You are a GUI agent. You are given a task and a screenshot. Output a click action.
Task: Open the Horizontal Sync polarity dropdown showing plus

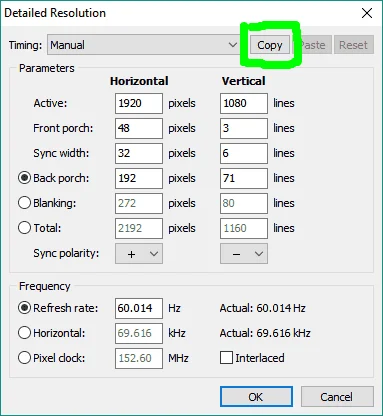click(x=139, y=254)
